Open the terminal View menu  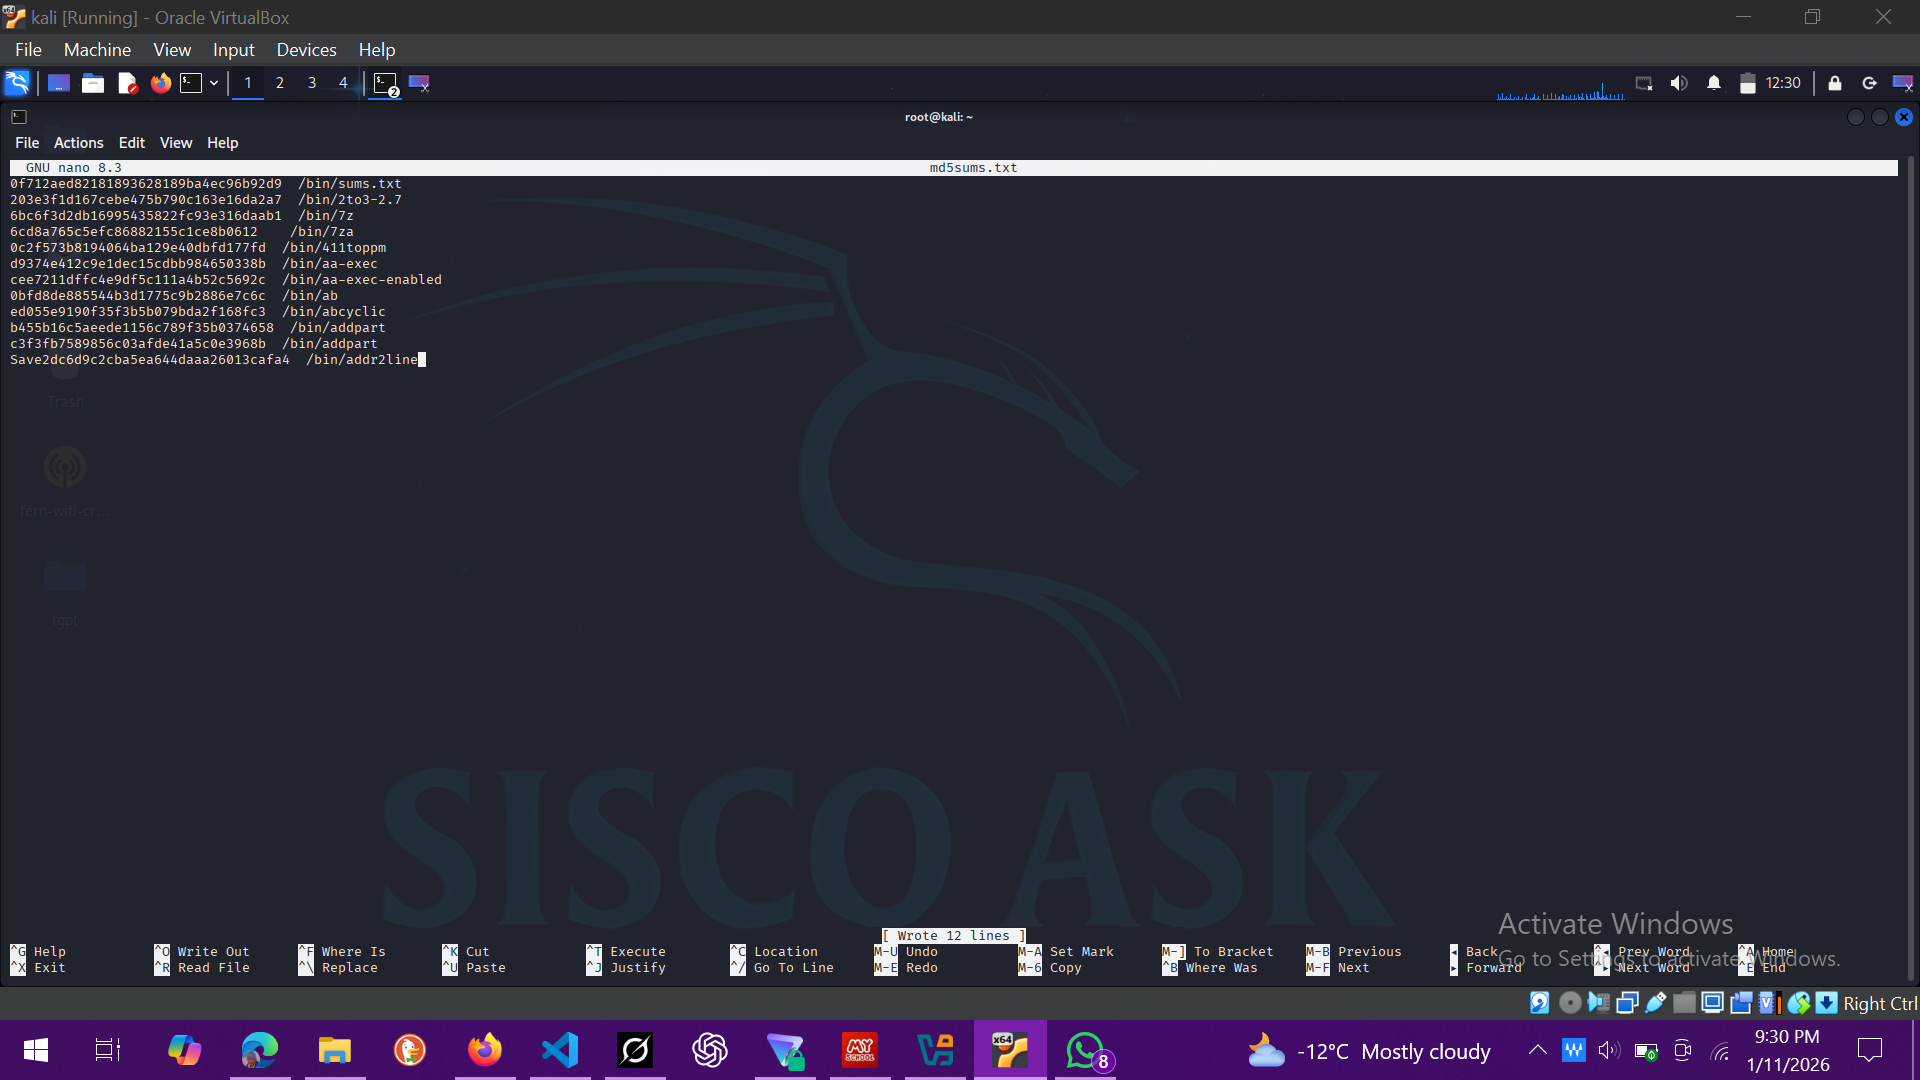(176, 143)
